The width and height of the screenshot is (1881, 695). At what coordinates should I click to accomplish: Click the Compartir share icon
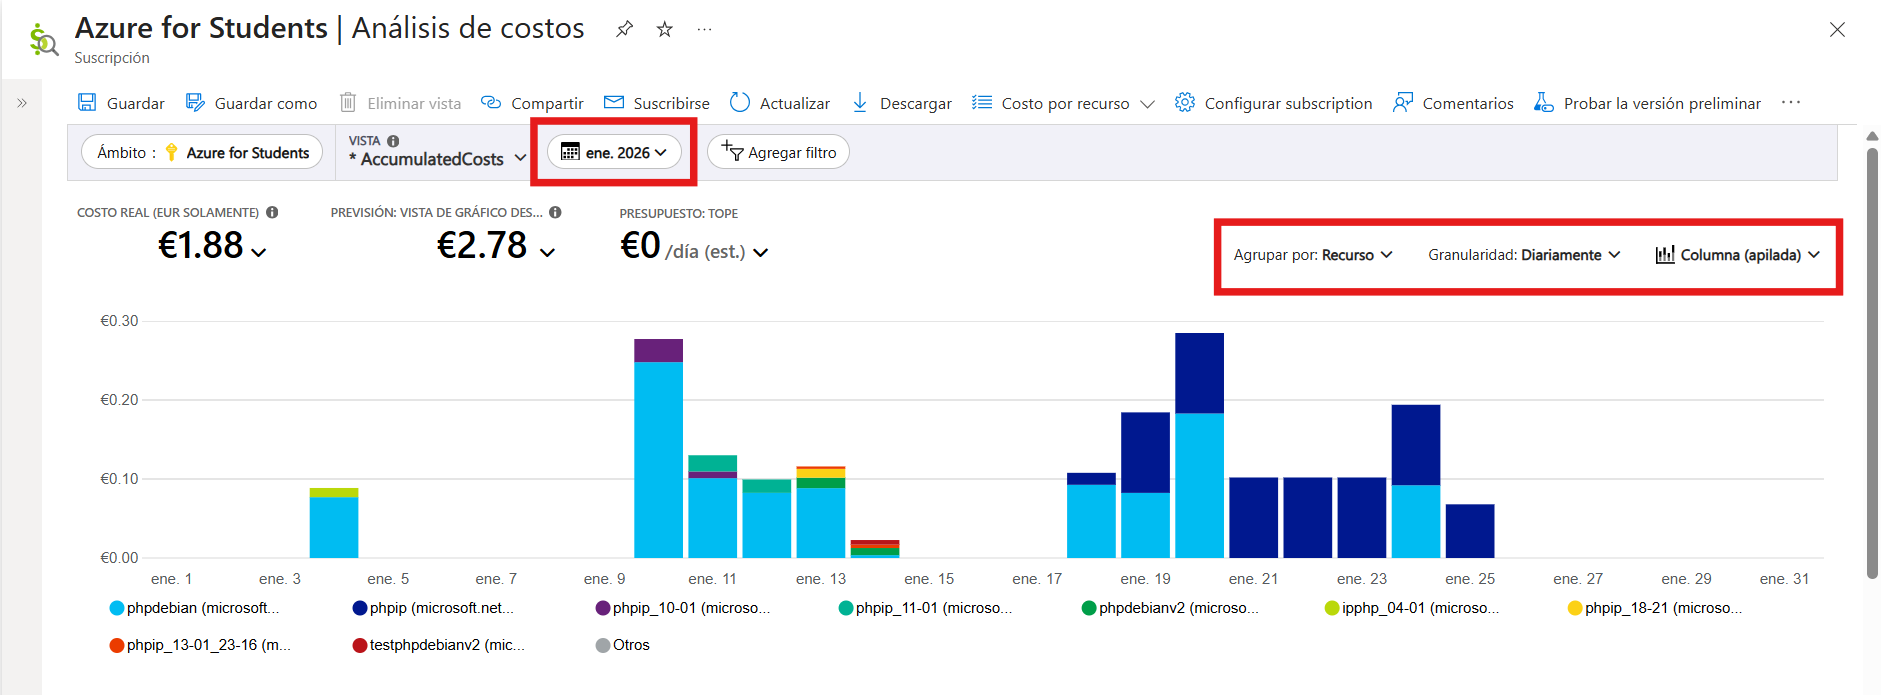(491, 103)
